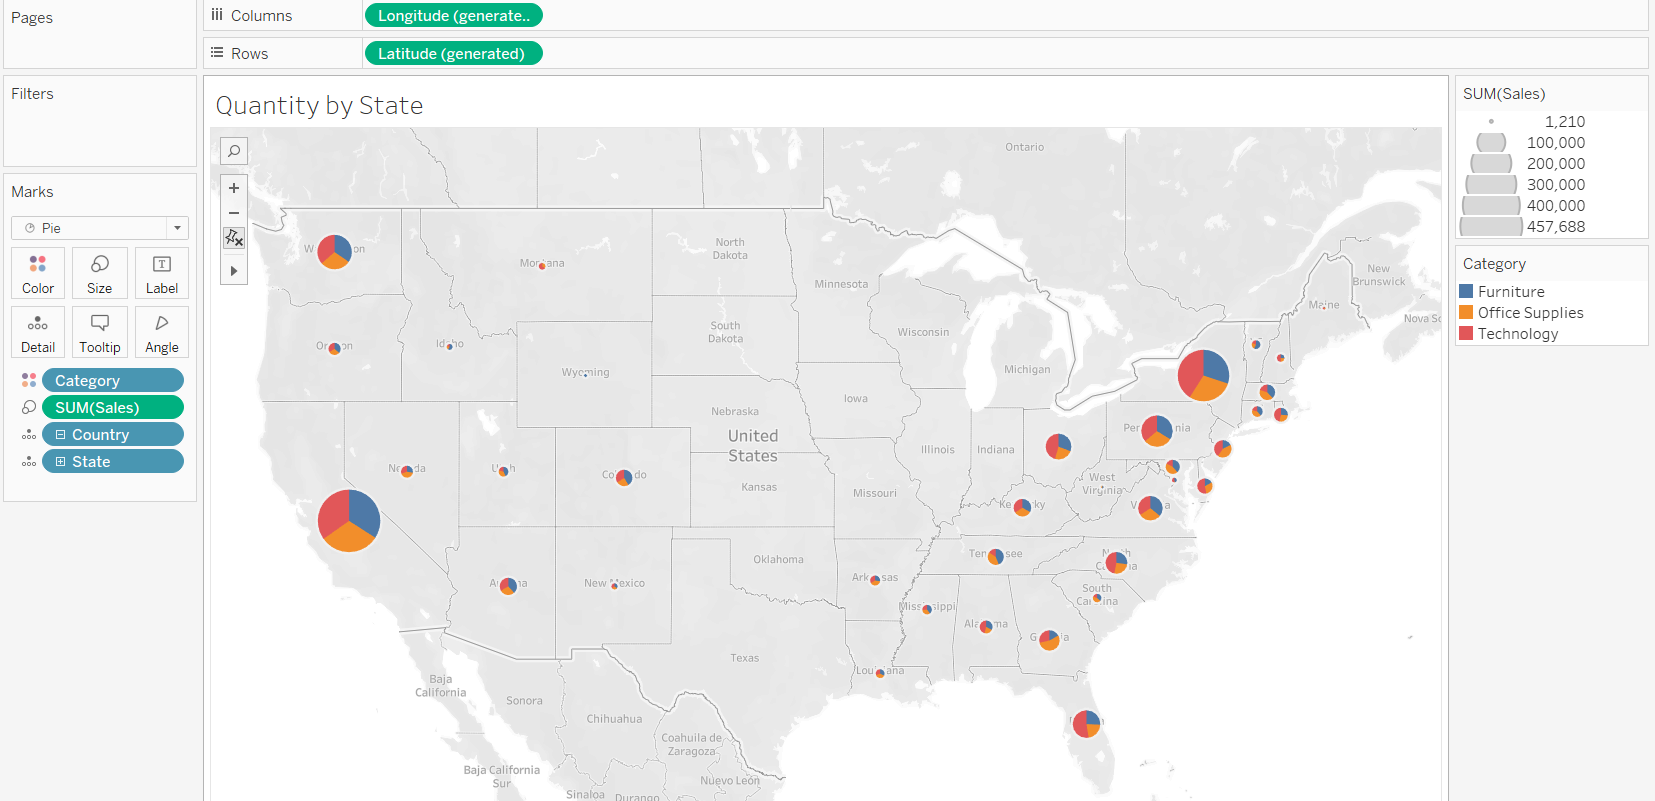Image resolution: width=1655 pixels, height=801 pixels.
Task: Click the Rows shelf icon
Action: click(217, 53)
